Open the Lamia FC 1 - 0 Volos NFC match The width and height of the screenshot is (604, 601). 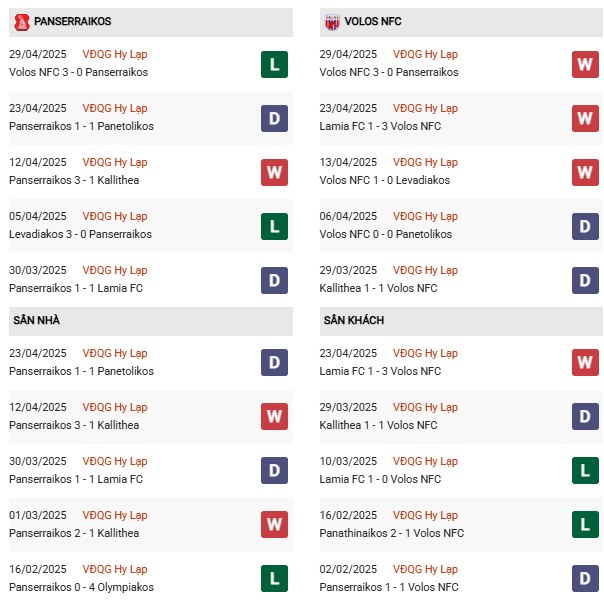click(380, 479)
